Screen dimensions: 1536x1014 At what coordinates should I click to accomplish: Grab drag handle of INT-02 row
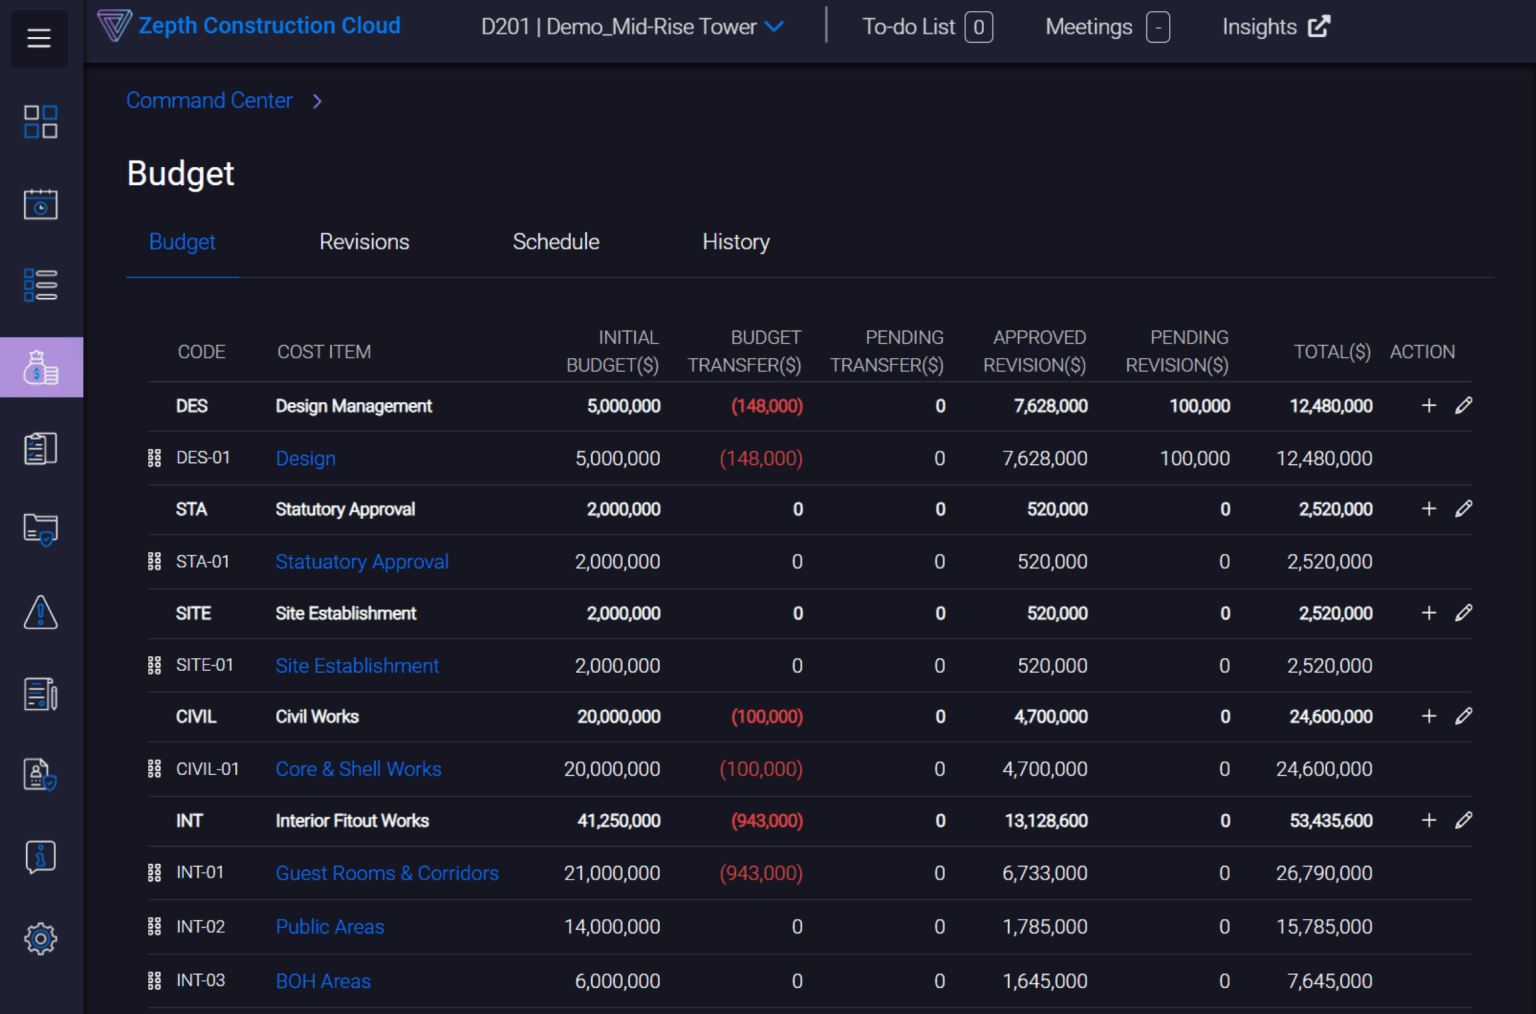(x=154, y=927)
